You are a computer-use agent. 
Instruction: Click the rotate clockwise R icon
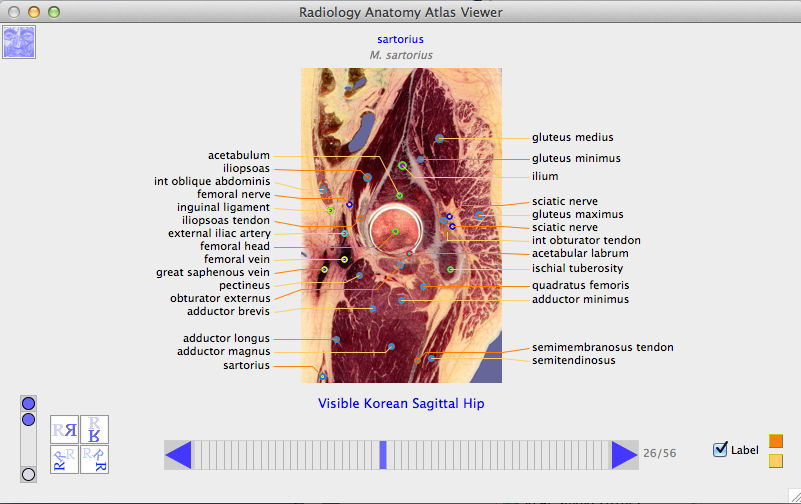[94, 459]
